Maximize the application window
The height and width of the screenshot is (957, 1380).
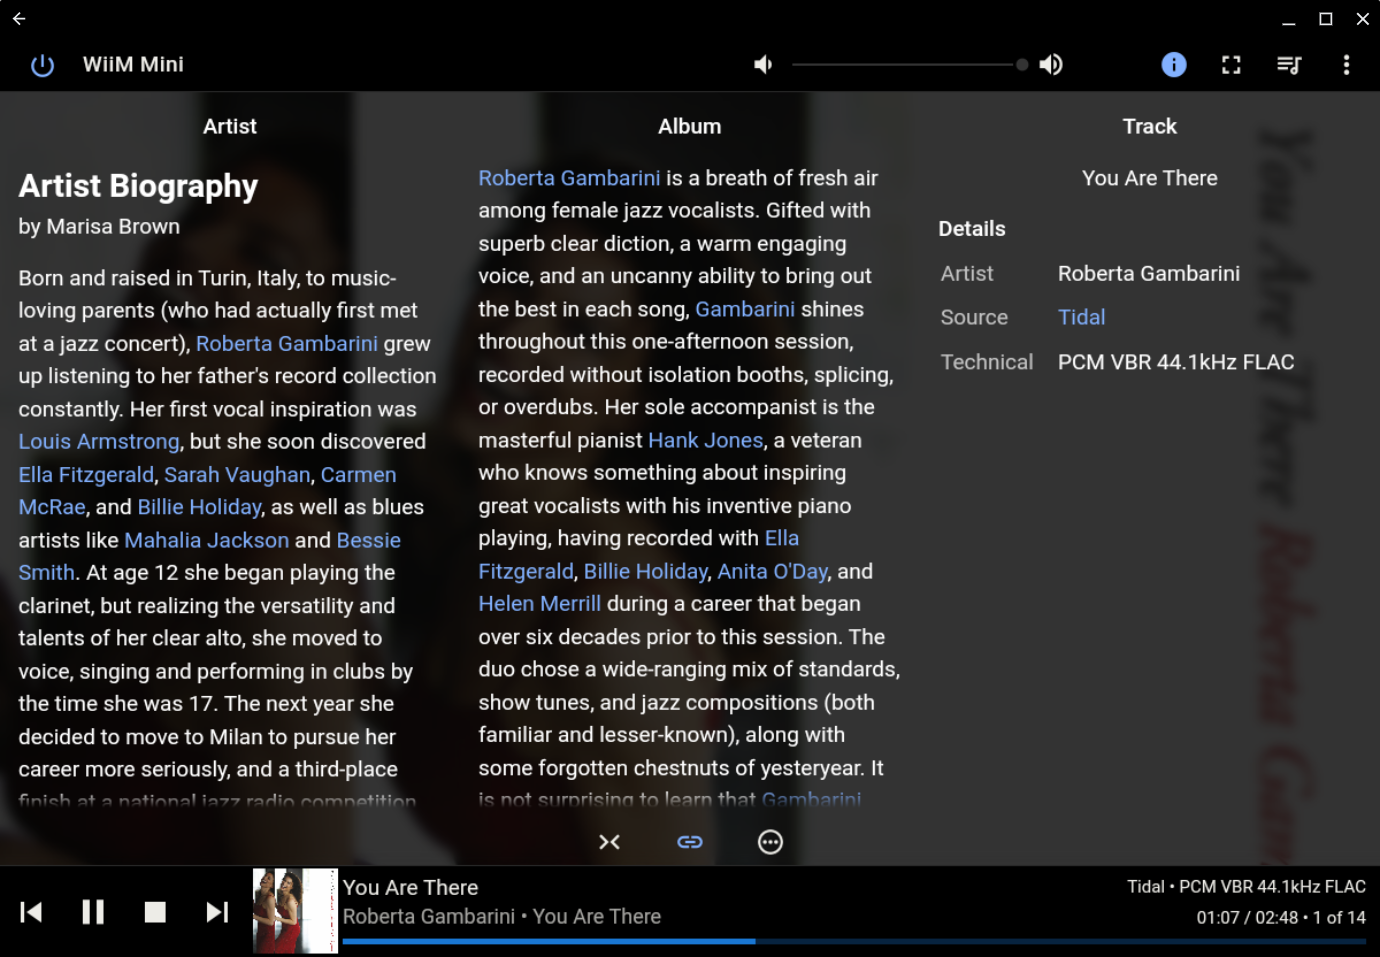pos(1326,19)
